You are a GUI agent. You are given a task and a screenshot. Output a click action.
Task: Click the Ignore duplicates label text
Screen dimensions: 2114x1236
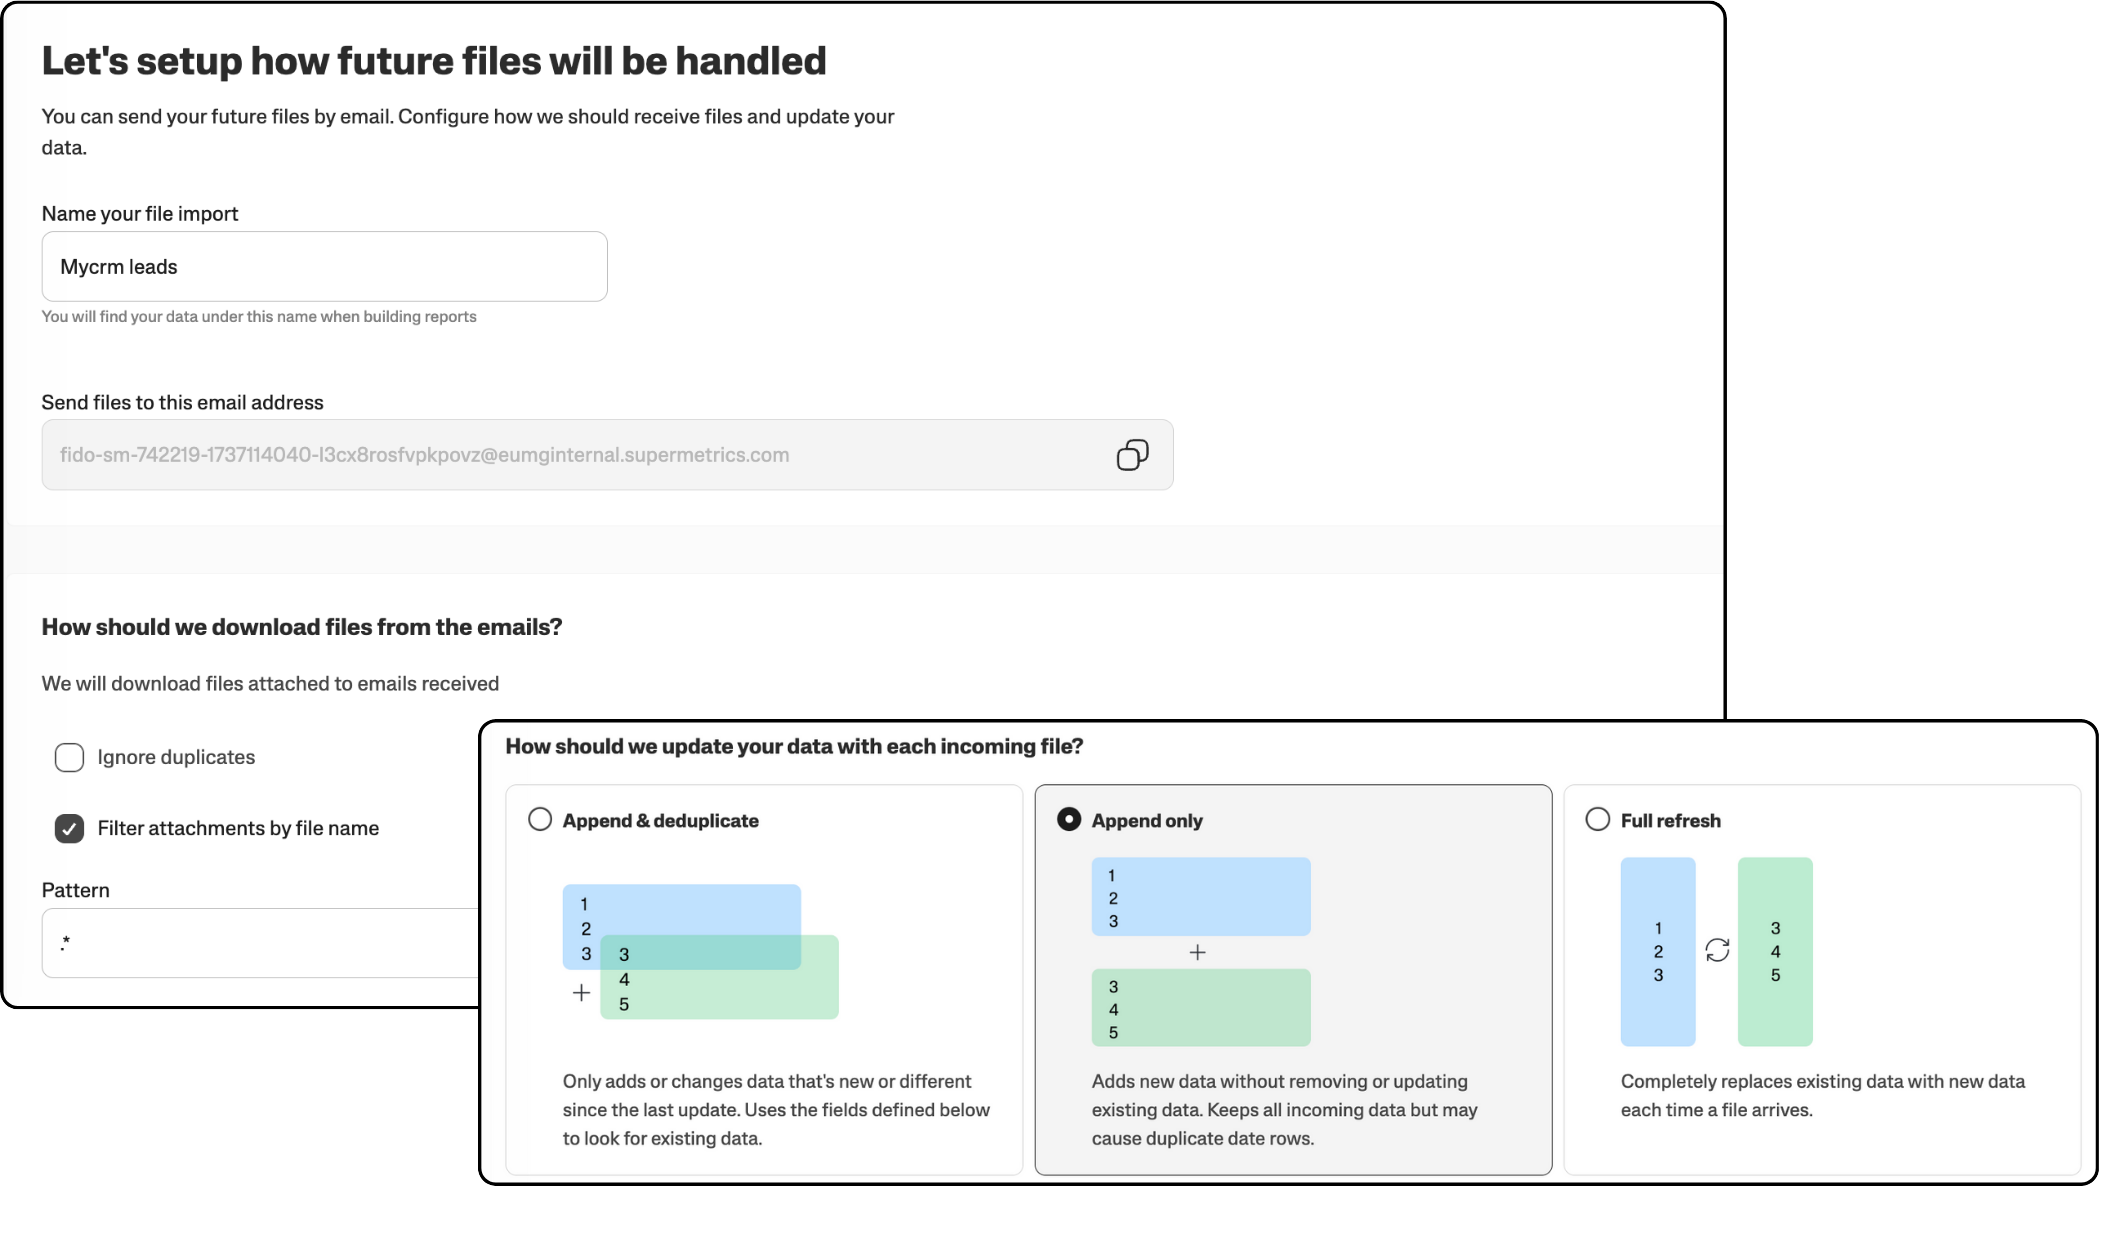(x=176, y=757)
